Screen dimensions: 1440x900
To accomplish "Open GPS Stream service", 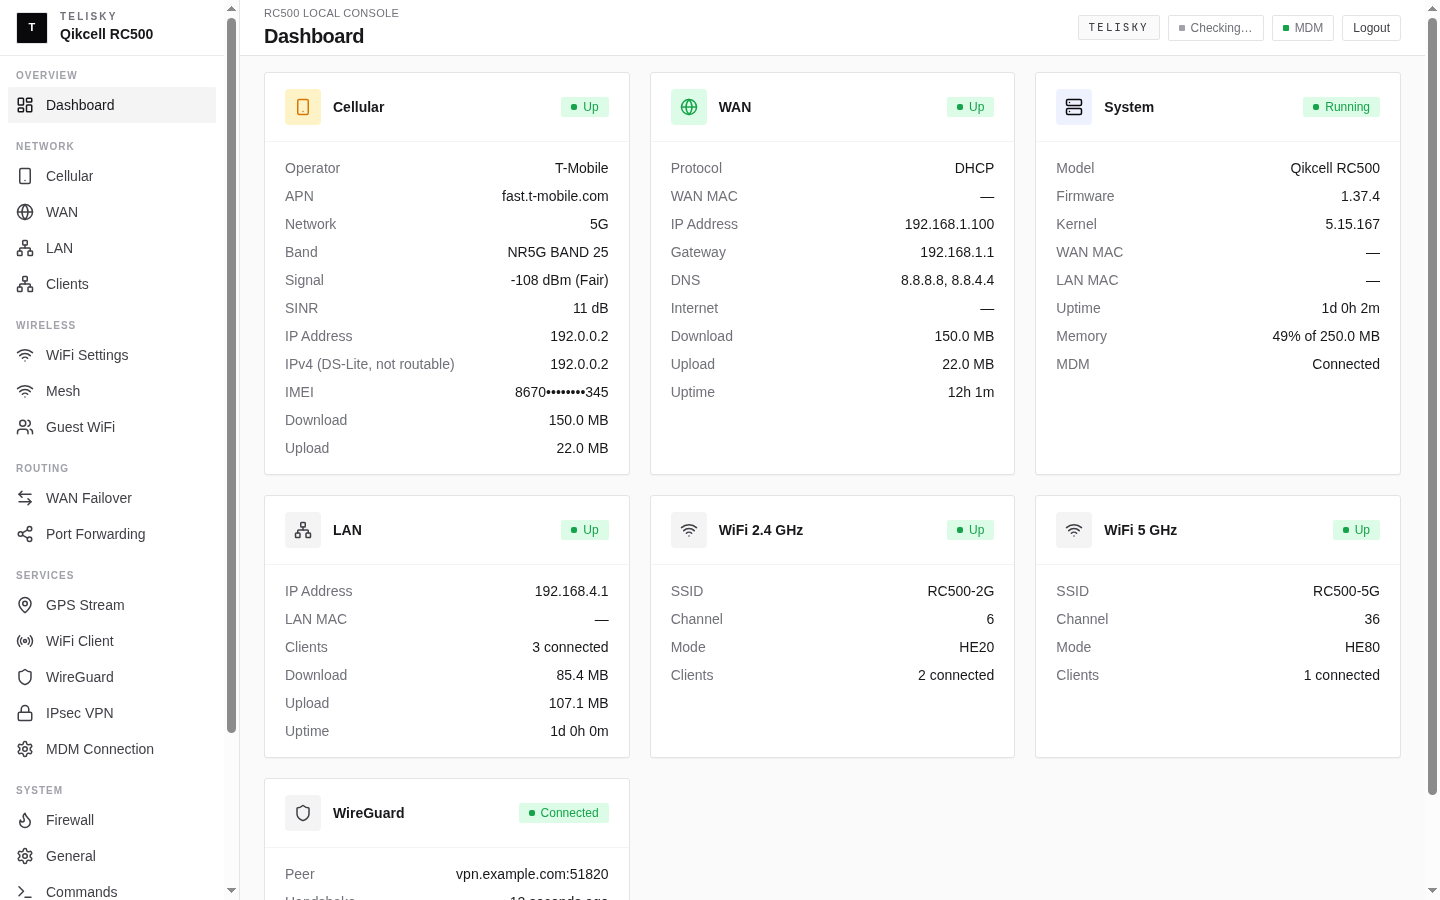I will (112, 605).
